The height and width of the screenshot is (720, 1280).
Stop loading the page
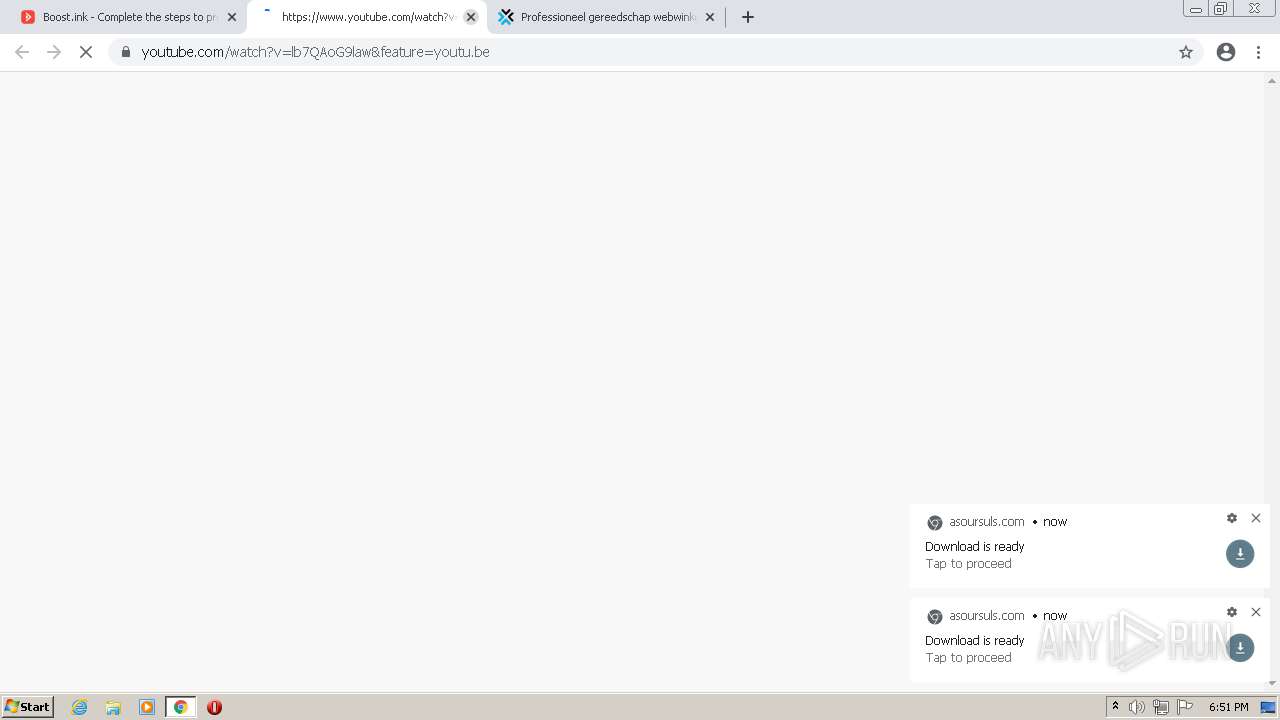click(x=86, y=52)
